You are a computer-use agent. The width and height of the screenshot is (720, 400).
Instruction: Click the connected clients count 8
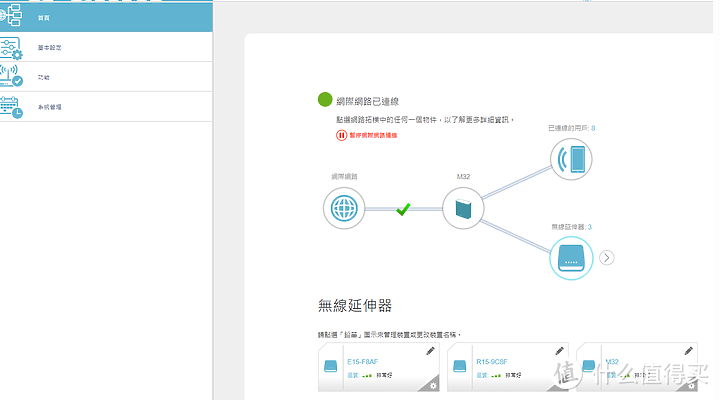point(593,128)
